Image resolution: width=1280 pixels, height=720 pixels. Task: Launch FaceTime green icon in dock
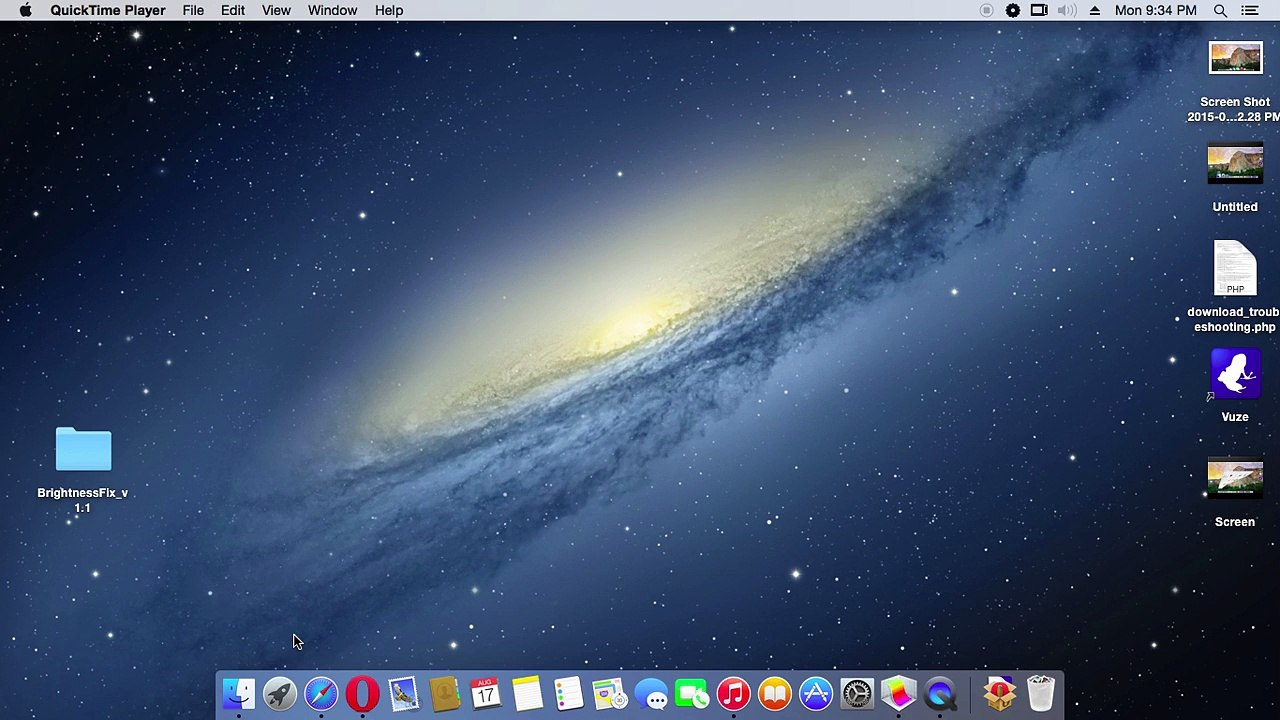pos(692,694)
